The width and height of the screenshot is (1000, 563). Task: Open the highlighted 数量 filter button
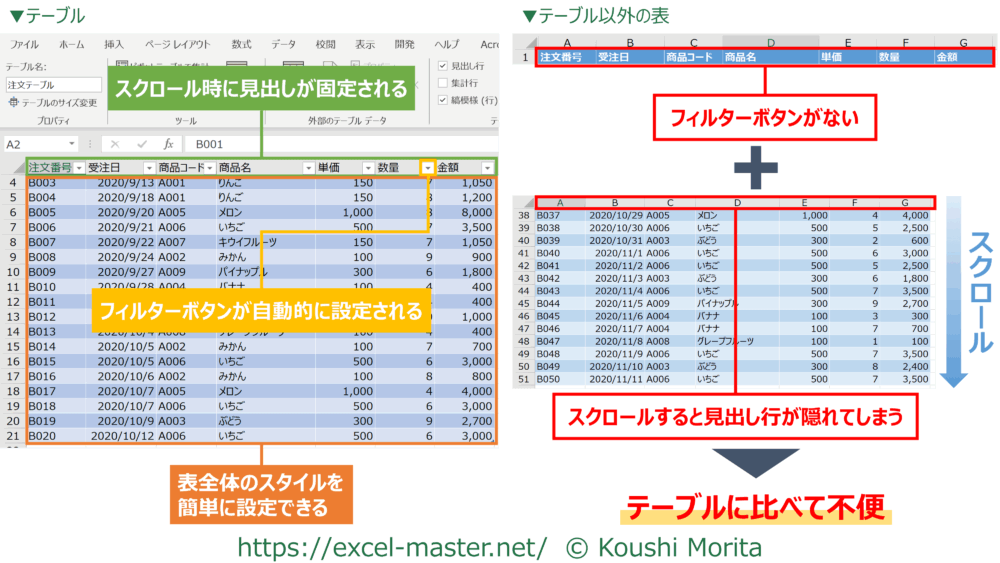point(428,168)
